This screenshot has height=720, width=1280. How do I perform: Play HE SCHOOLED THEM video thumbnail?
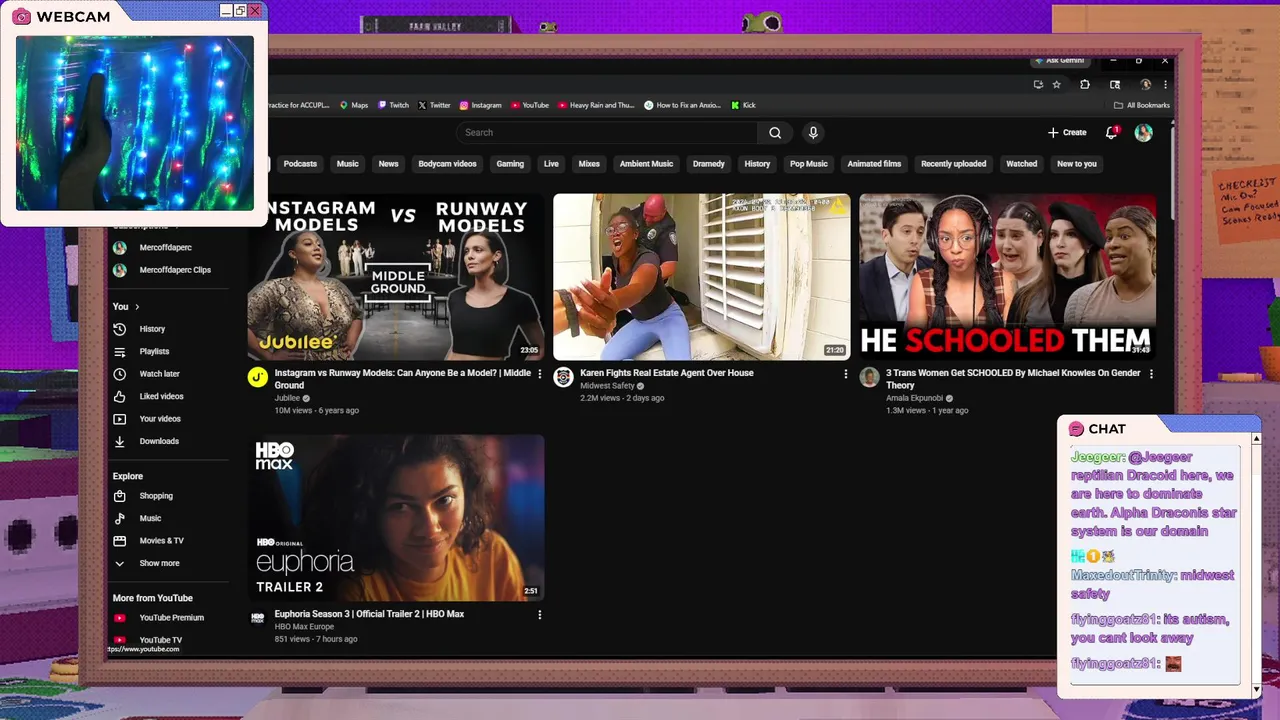click(1007, 277)
